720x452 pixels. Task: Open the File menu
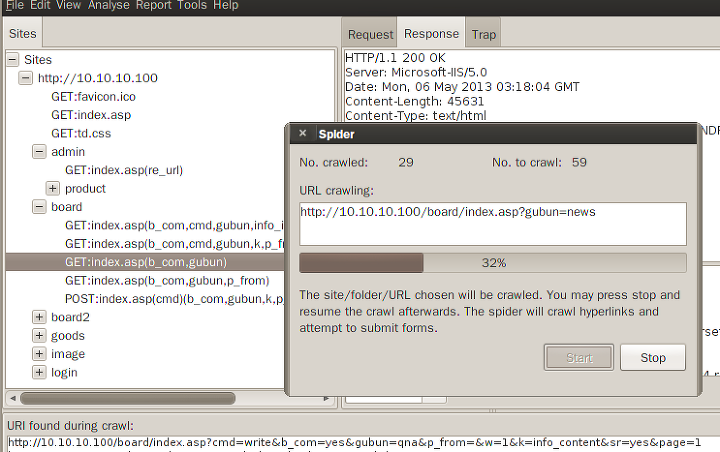point(14,5)
